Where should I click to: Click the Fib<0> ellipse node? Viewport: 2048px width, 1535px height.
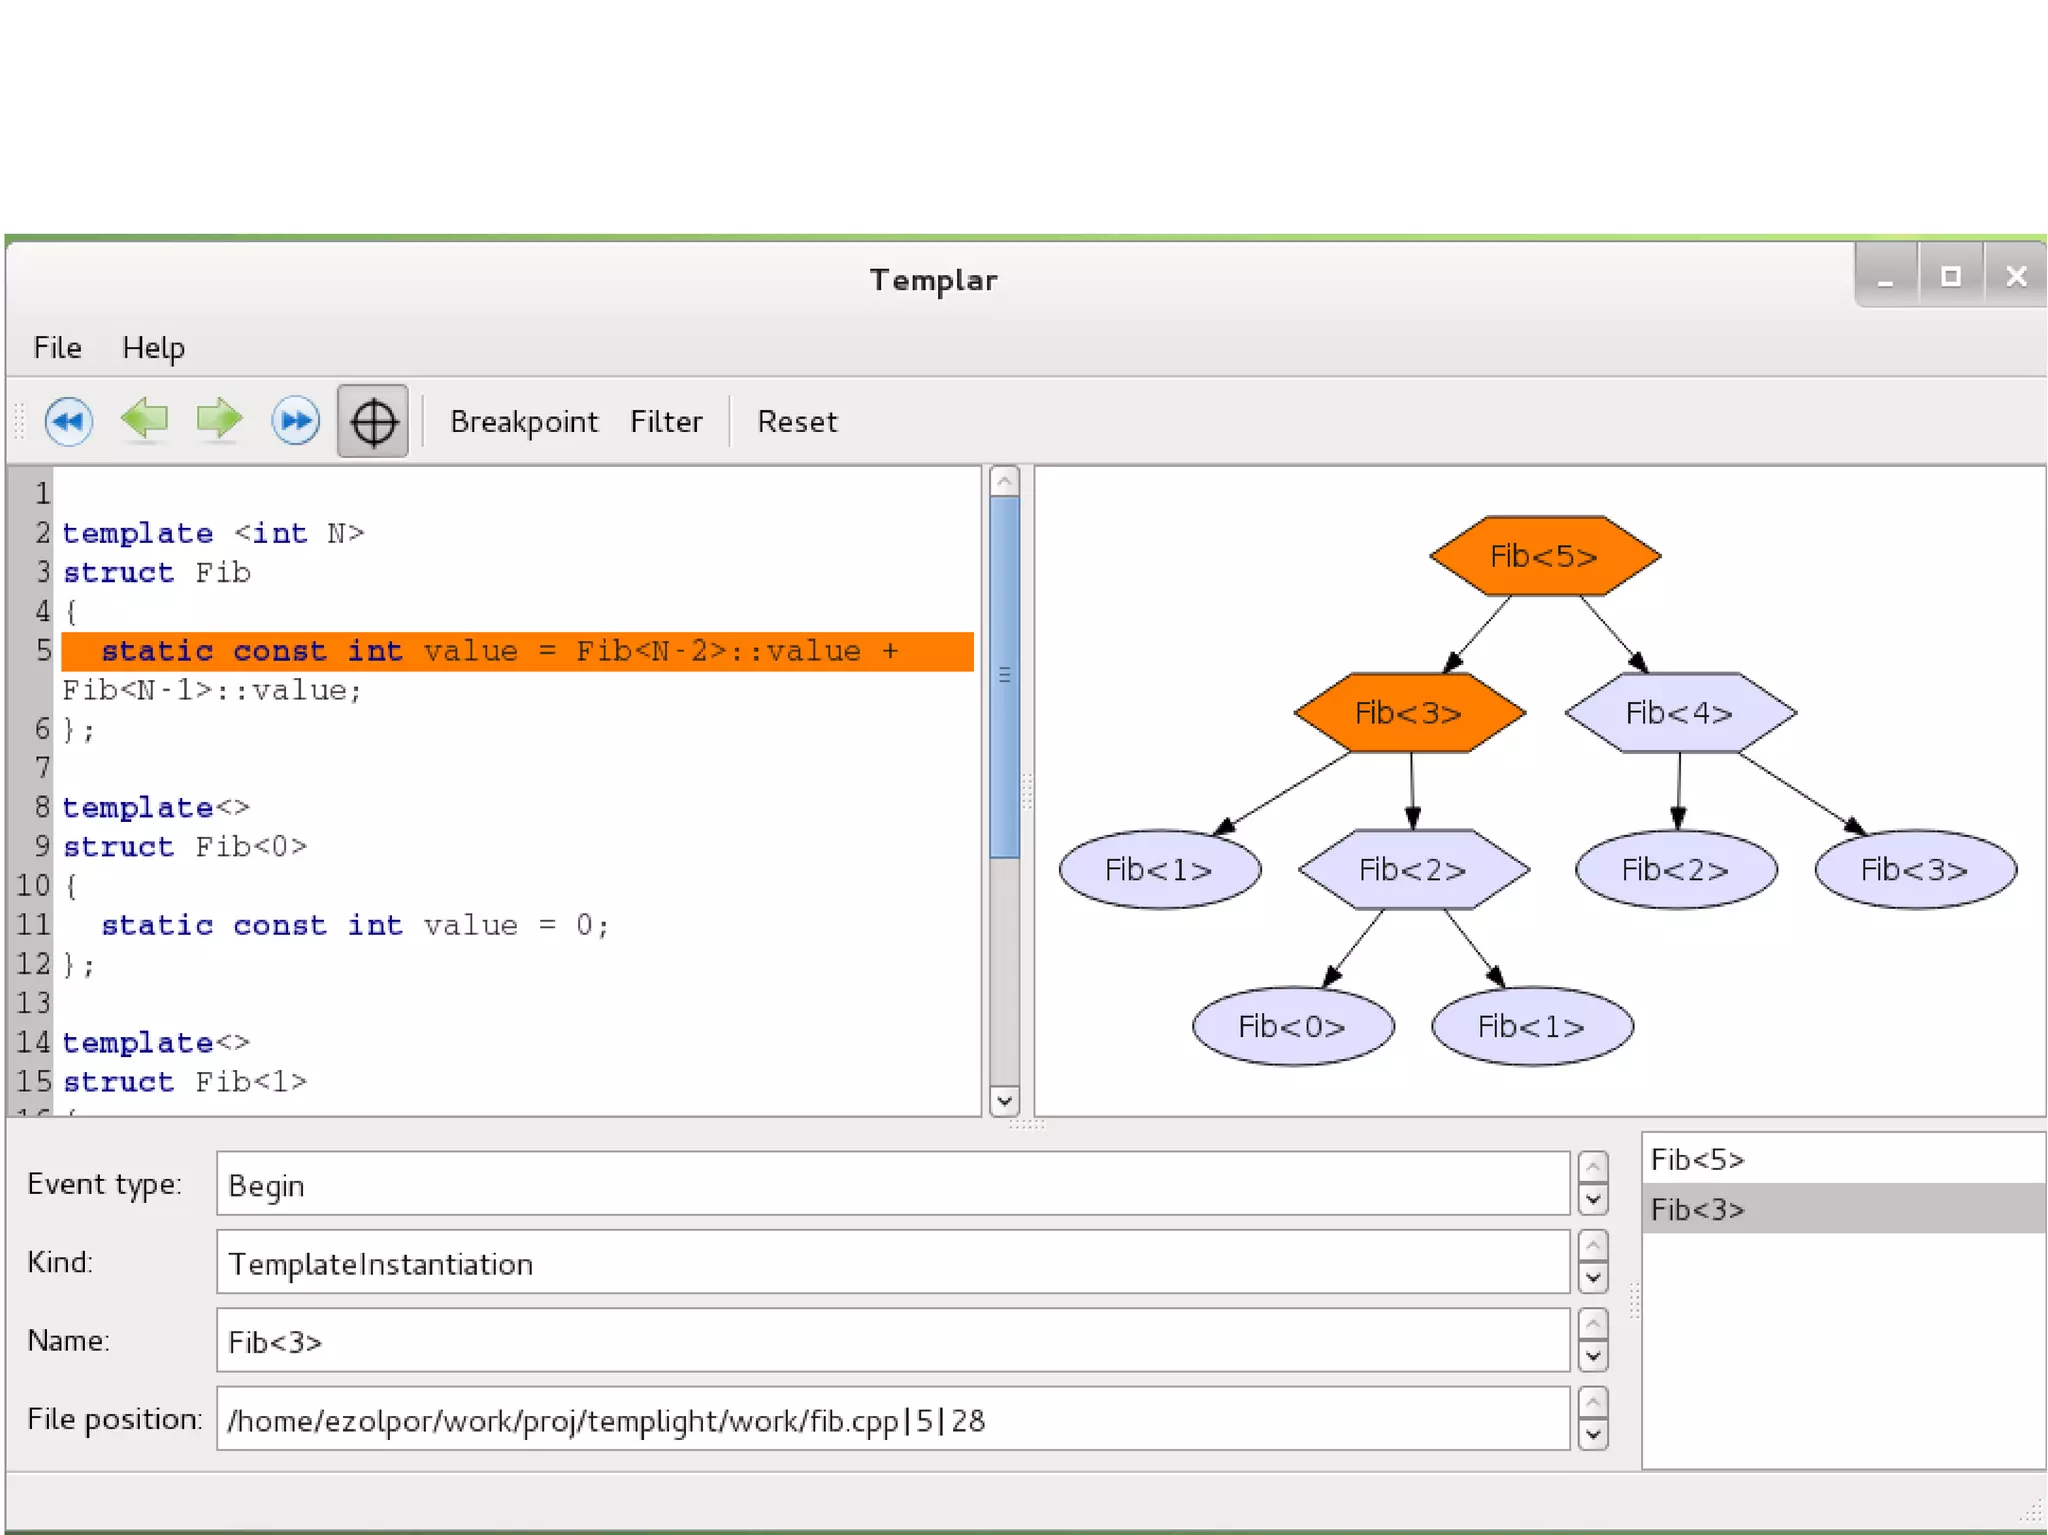click(x=1292, y=1026)
